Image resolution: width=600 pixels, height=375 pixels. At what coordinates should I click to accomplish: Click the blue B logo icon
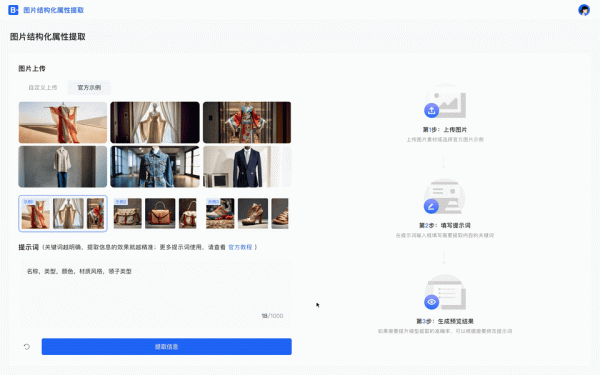point(13,10)
